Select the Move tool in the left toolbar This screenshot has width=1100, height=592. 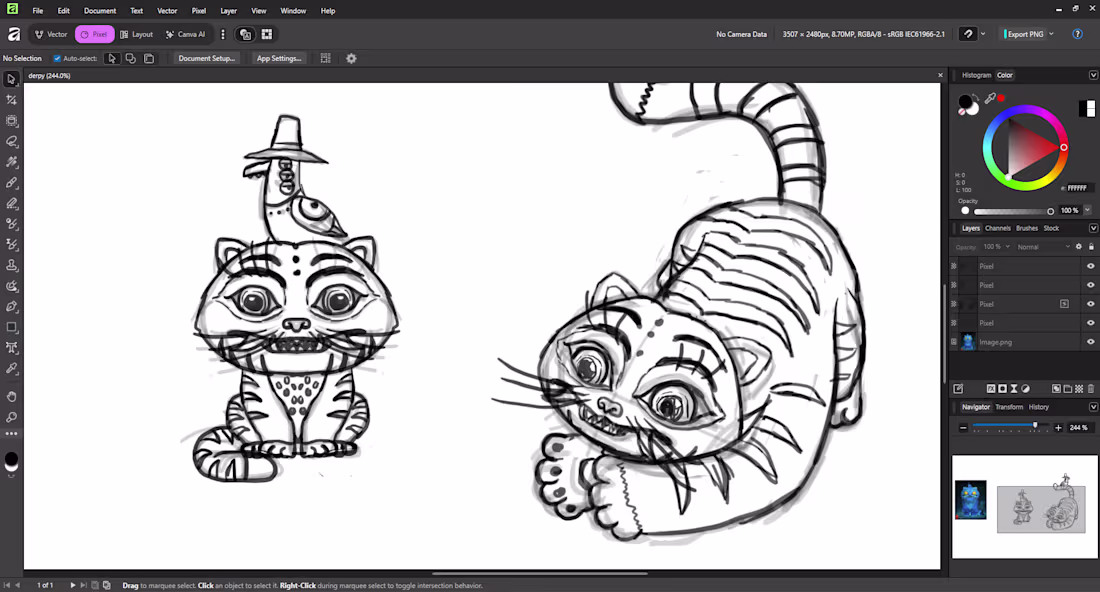(x=12, y=79)
